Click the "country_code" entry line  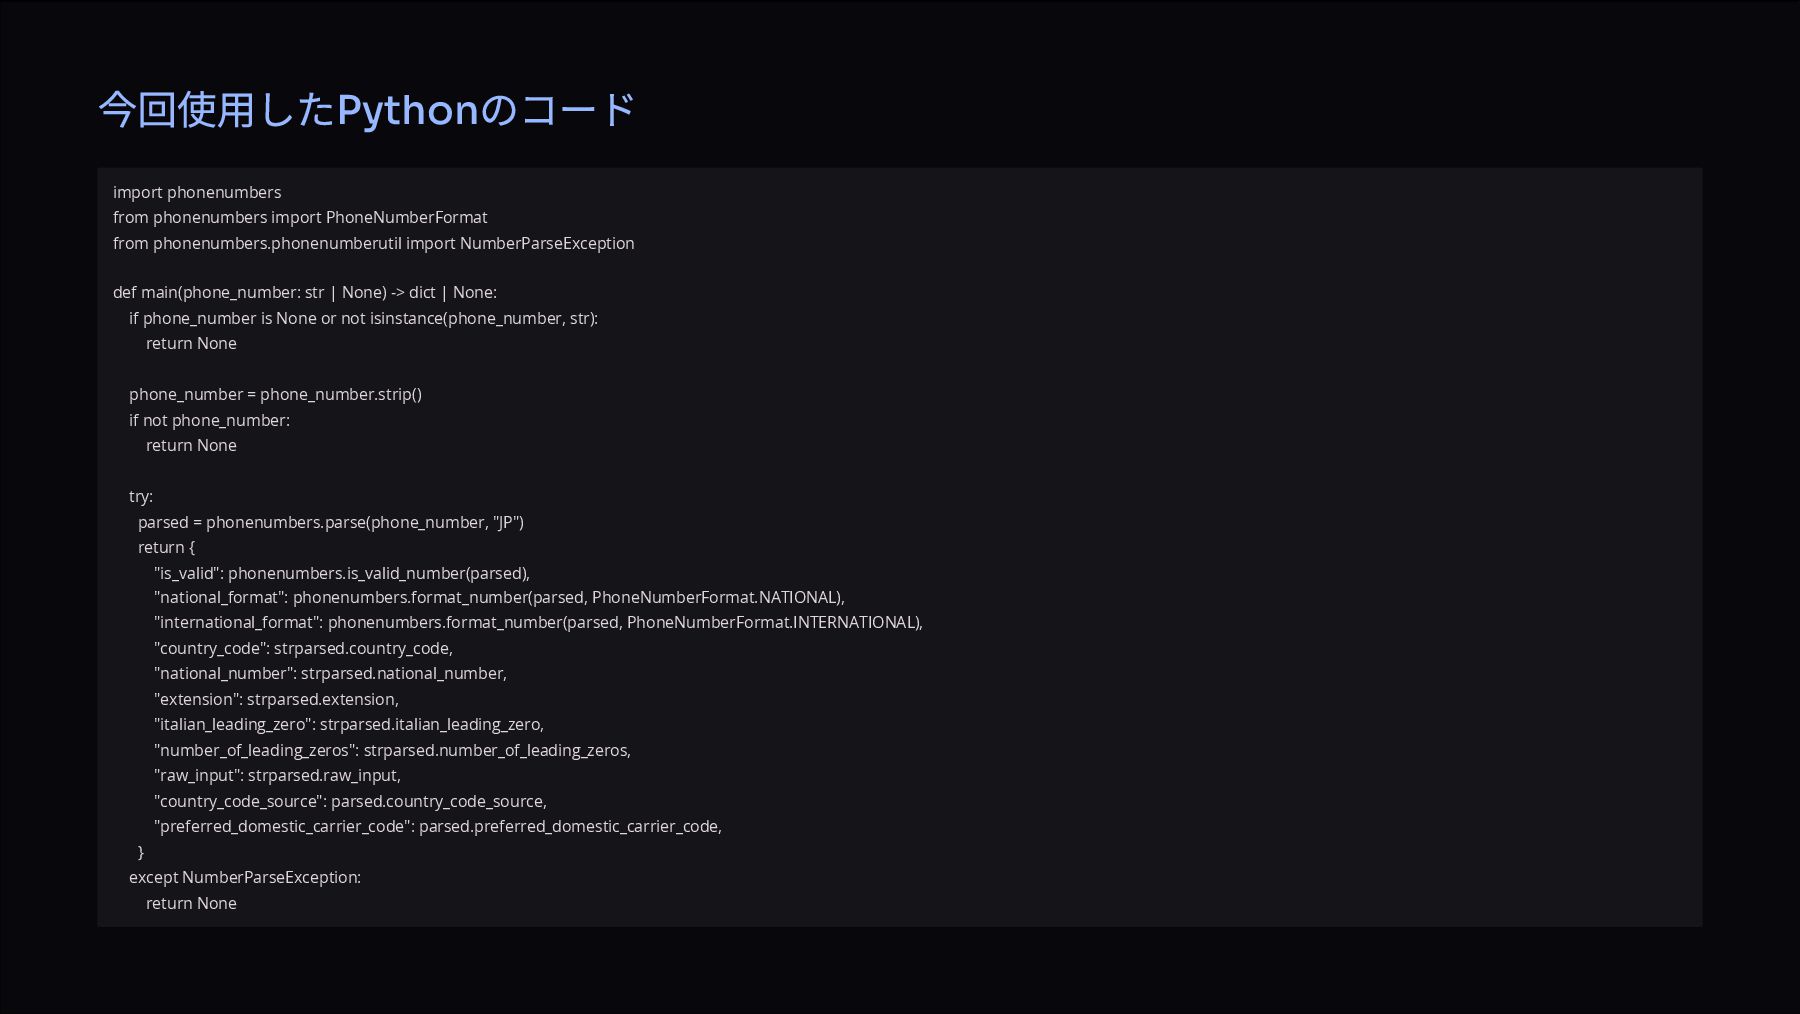click(303, 648)
